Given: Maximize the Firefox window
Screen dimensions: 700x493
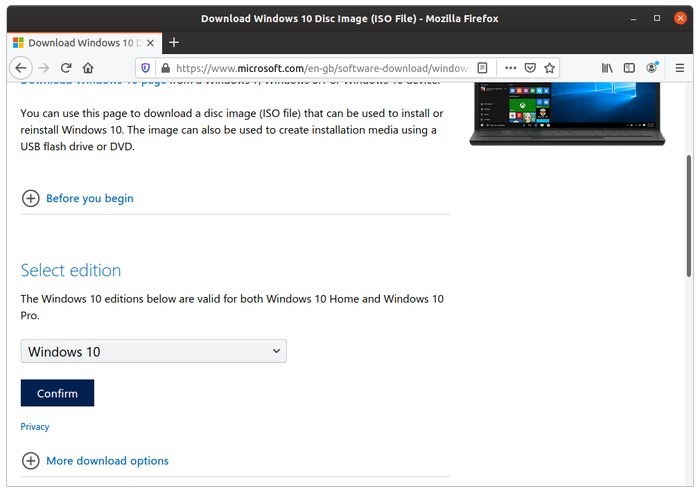Looking at the screenshot, I should [x=657, y=18].
